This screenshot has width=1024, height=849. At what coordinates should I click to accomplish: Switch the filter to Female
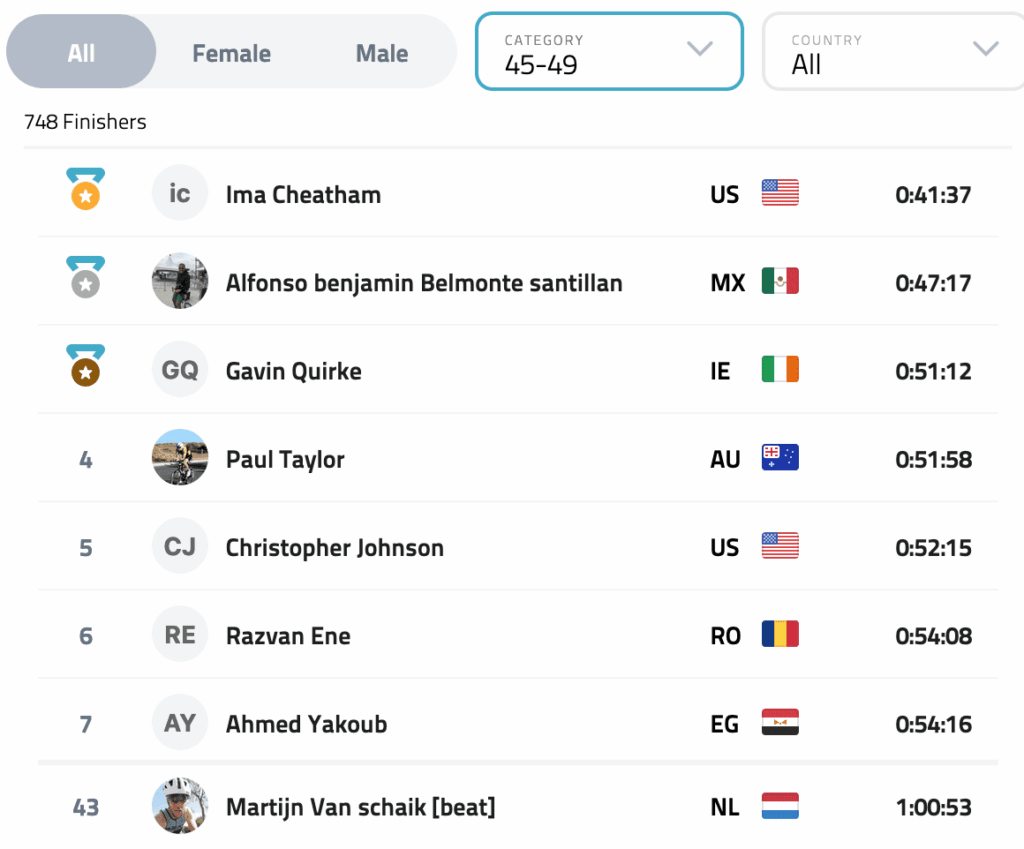point(231,53)
